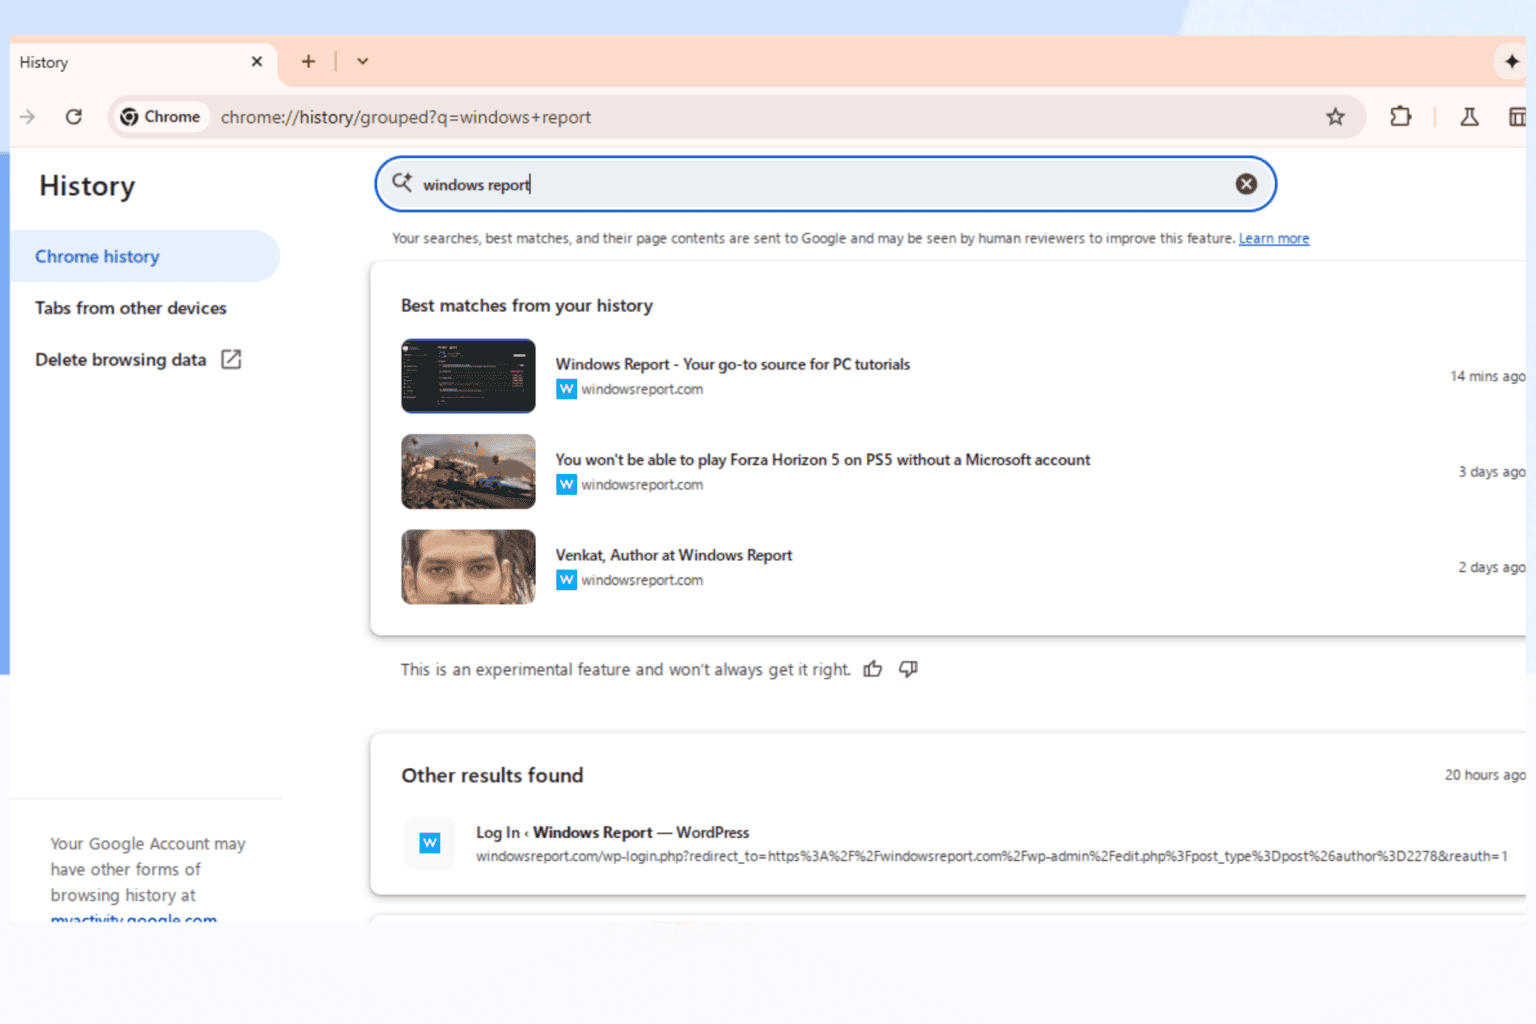Click the '2 days ago' timestamp
This screenshot has width=1536, height=1024.
coord(1492,567)
